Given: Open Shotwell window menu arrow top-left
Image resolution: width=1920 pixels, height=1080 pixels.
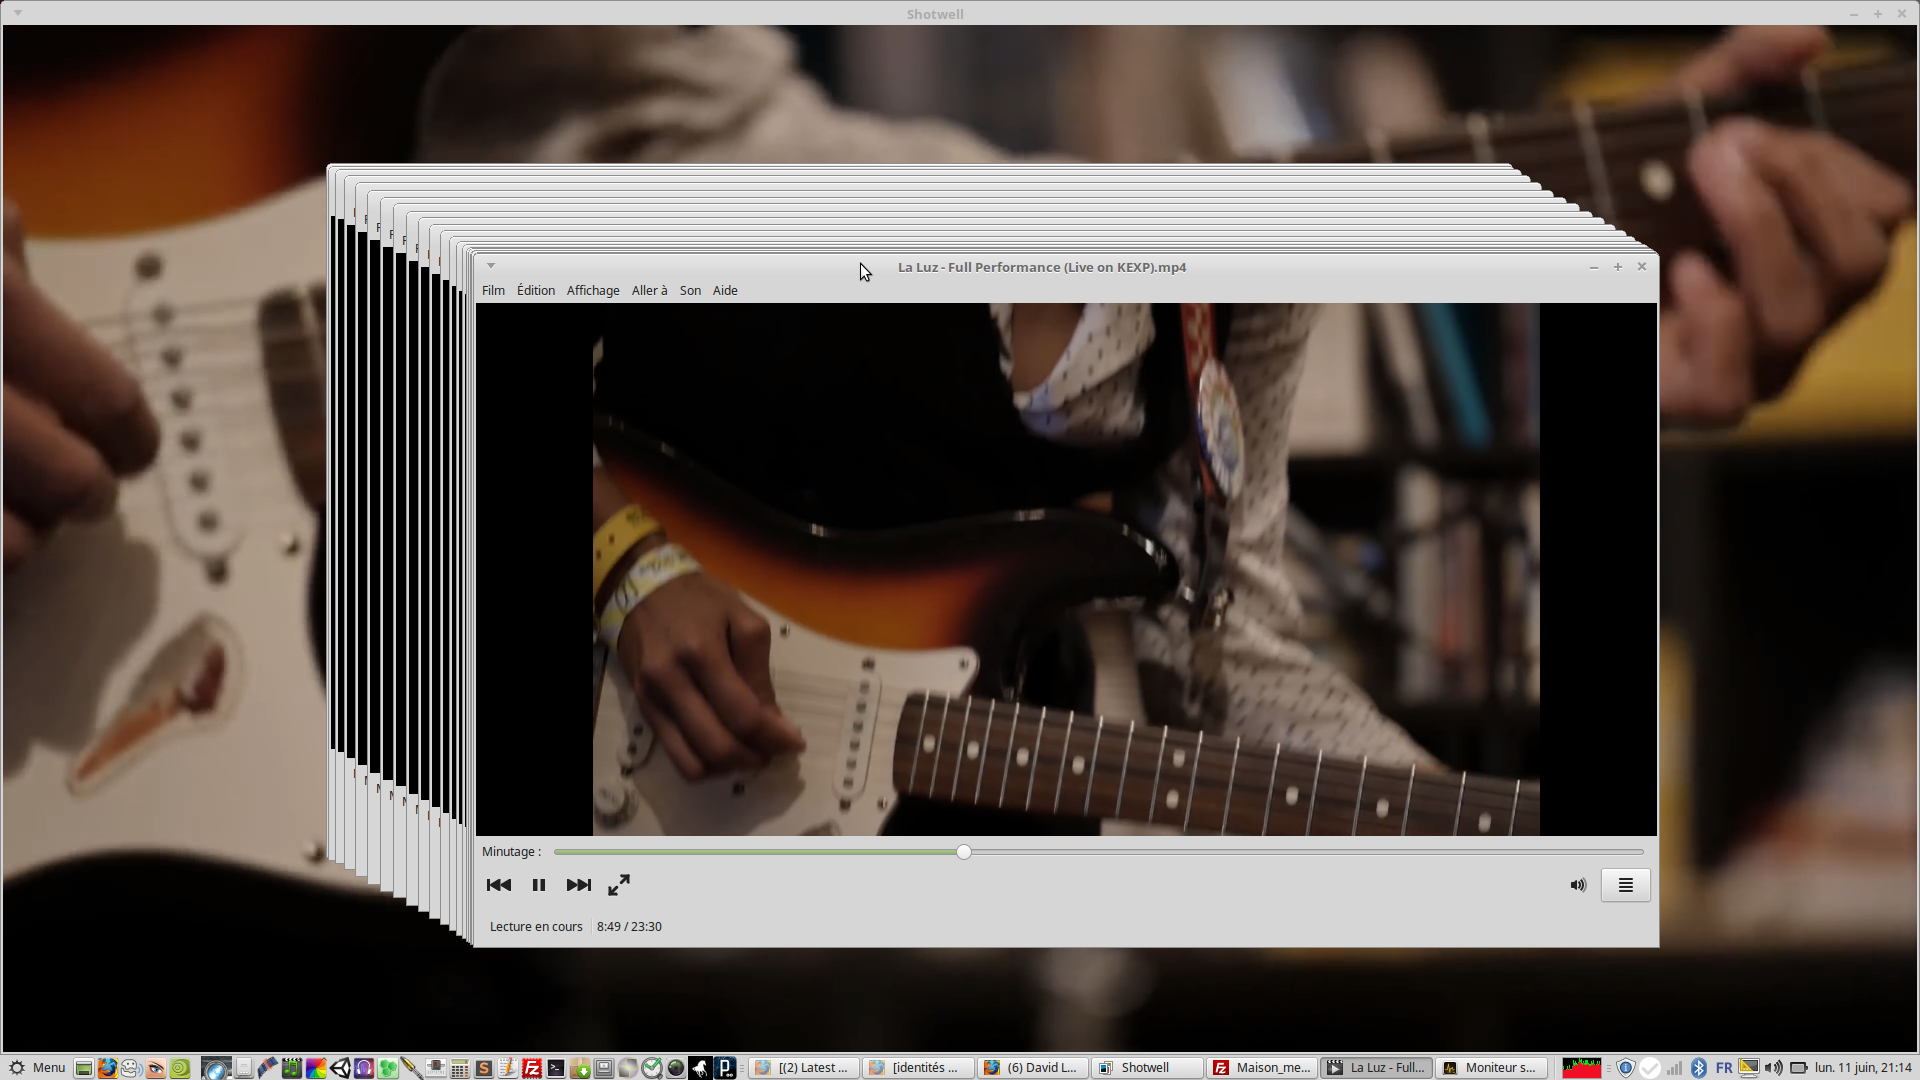Looking at the screenshot, I should (18, 13).
